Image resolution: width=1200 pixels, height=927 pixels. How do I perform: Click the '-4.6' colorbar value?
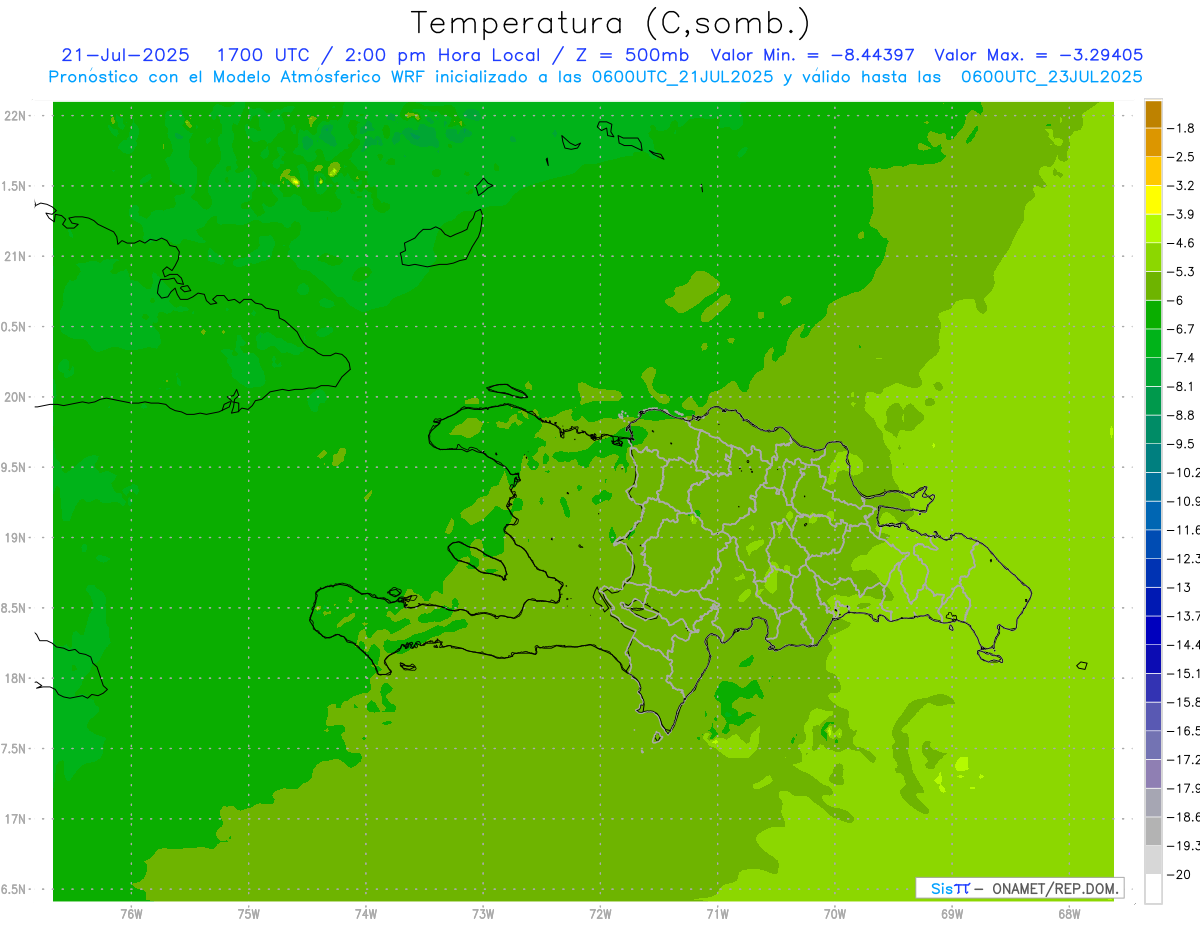1181,243
